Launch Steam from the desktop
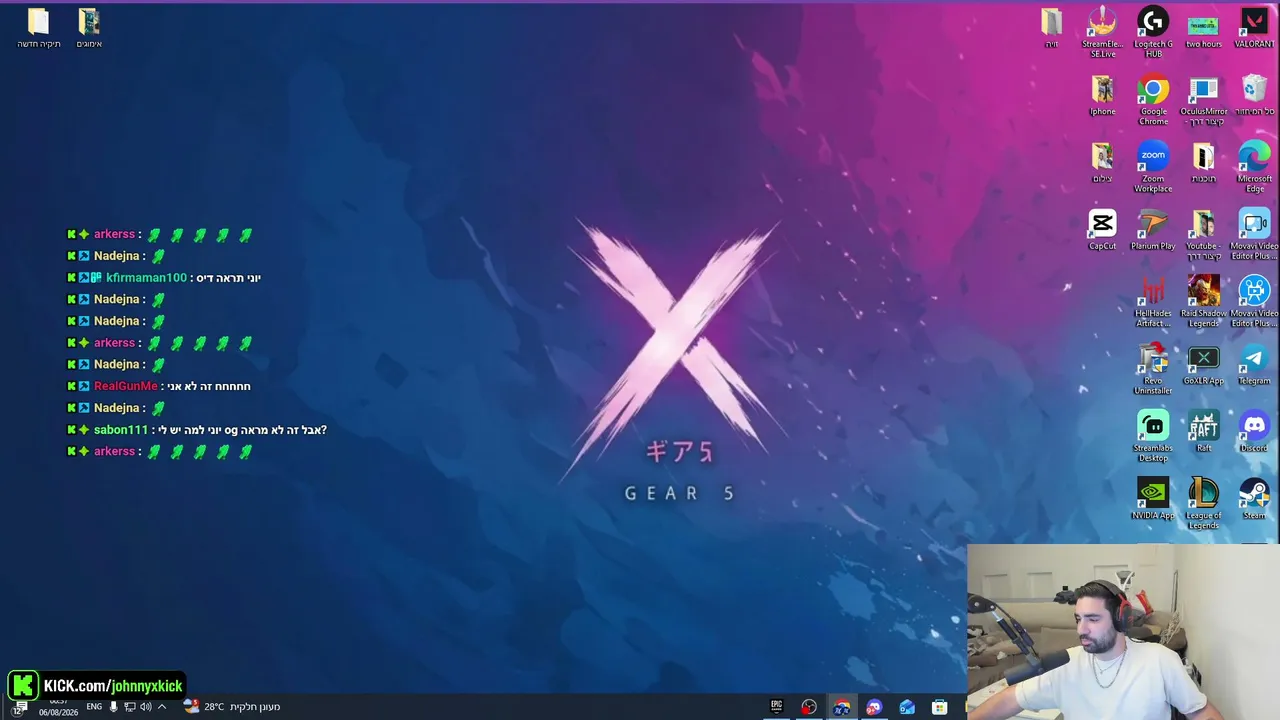This screenshot has width=1280, height=720. pyautogui.click(x=1254, y=499)
